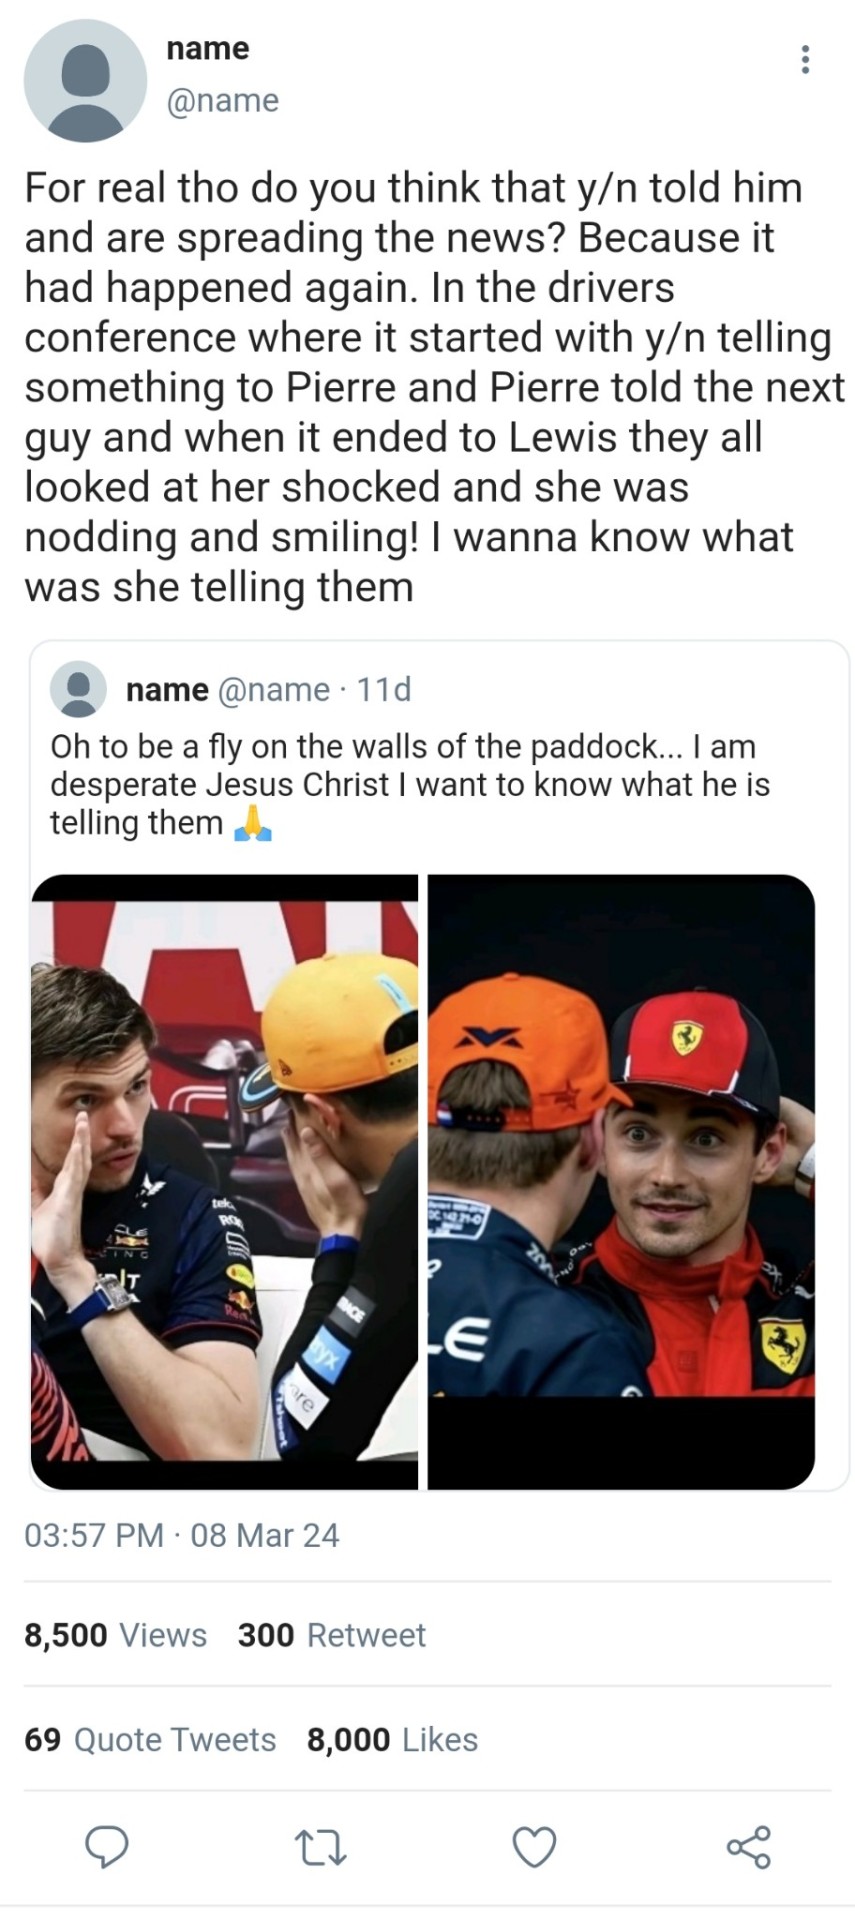855x1920 pixels.
Task: Tap the main tweet text about Pierre
Action: (x=434, y=387)
